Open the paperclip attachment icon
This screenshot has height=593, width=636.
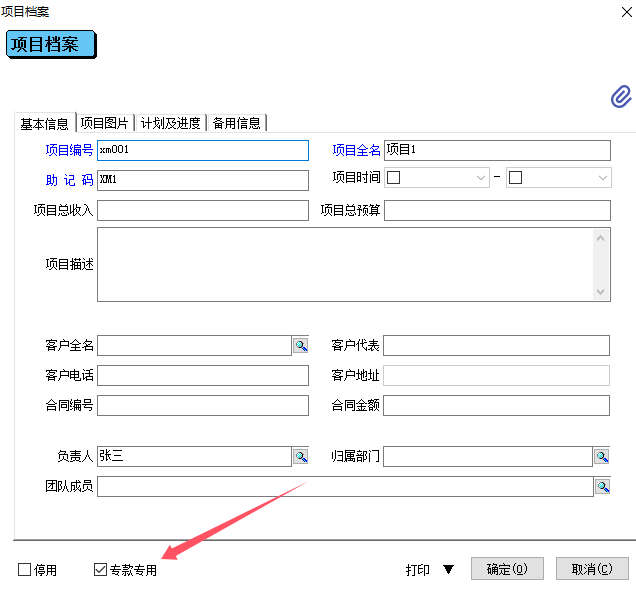tap(621, 97)
